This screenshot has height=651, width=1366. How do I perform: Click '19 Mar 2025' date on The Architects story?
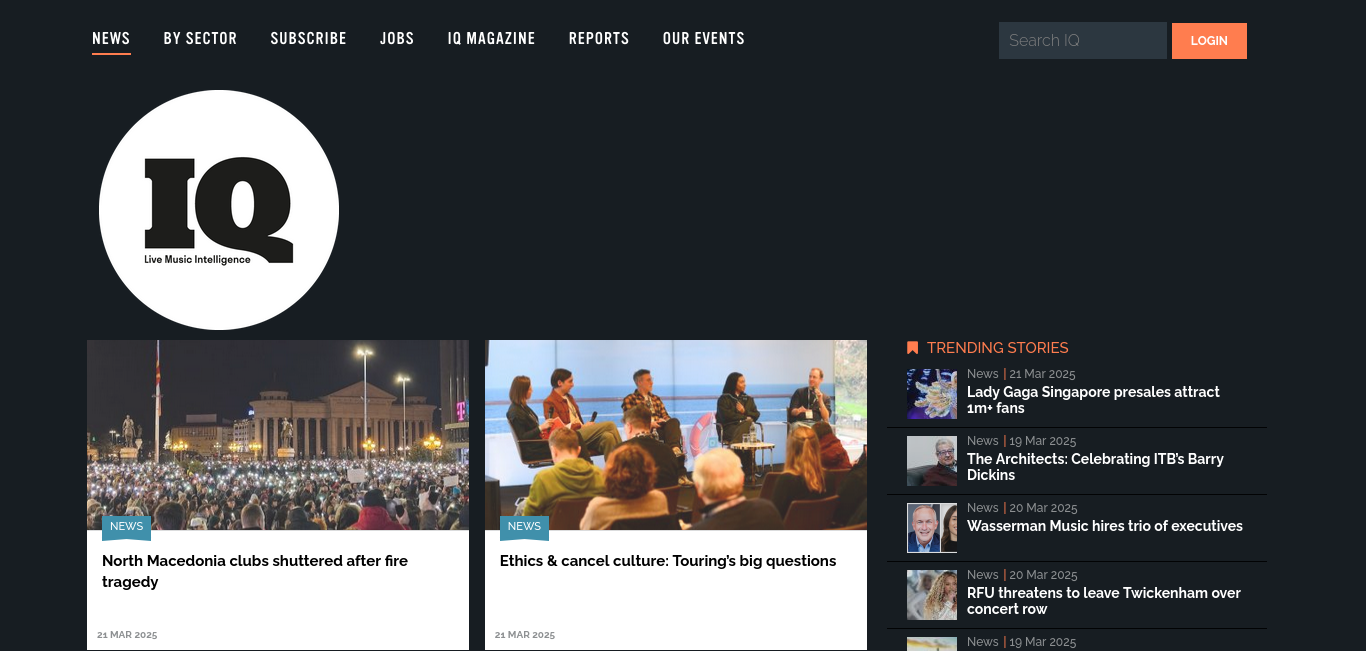click(x=1043, y=441)
